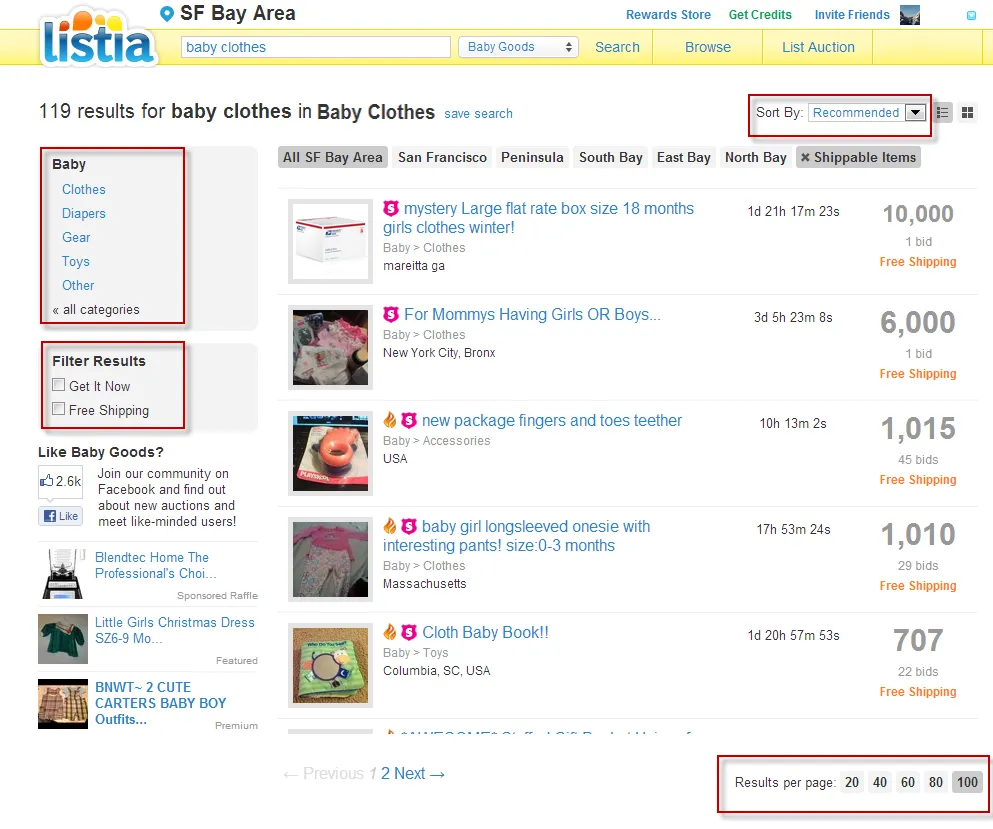Open the Little Girls Christmas Dress link
Image resolution: width=993 pixels, height=829 pixels.
175,630
